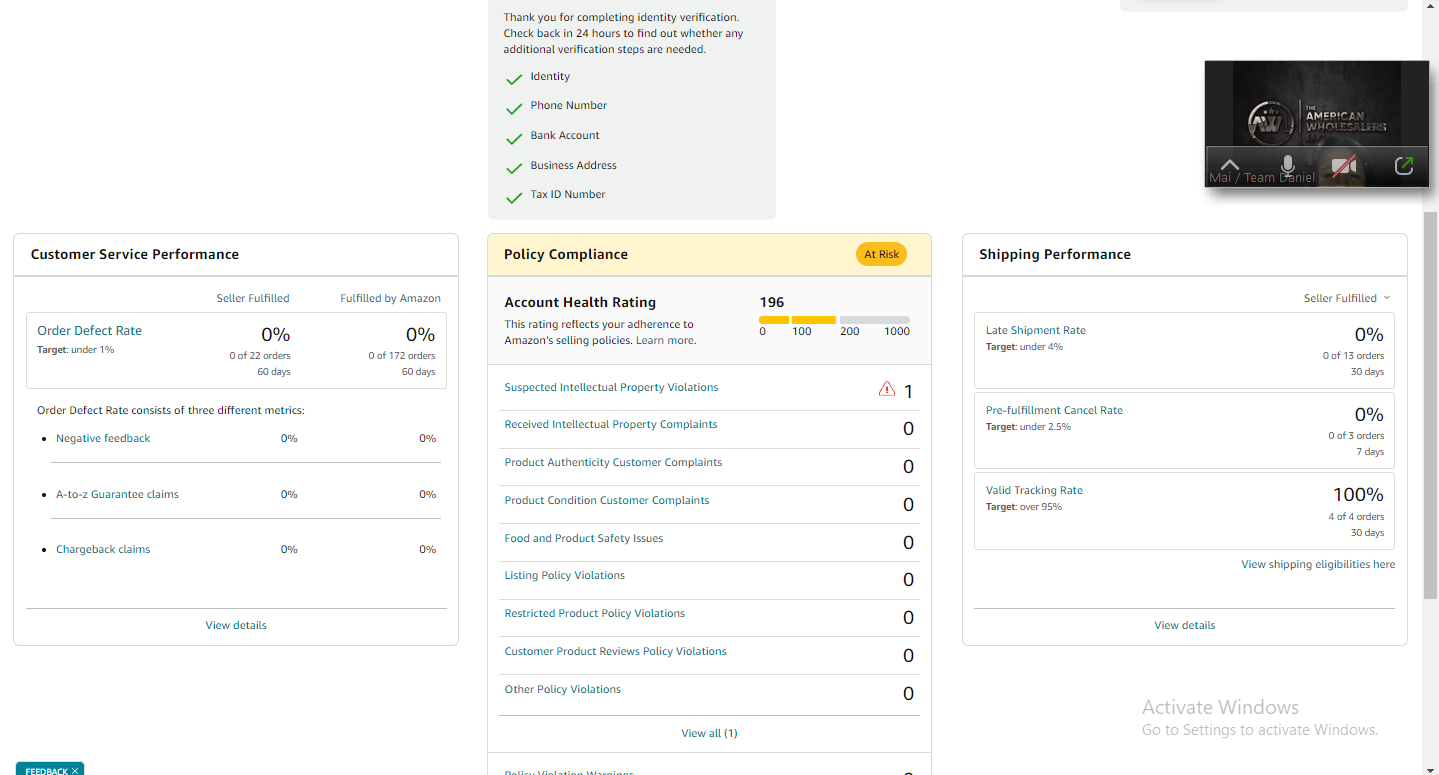This screenshot has width=1439, height=775.
Task: Click Learn more about Account Health Rating
Action: (x=664, y=340)
